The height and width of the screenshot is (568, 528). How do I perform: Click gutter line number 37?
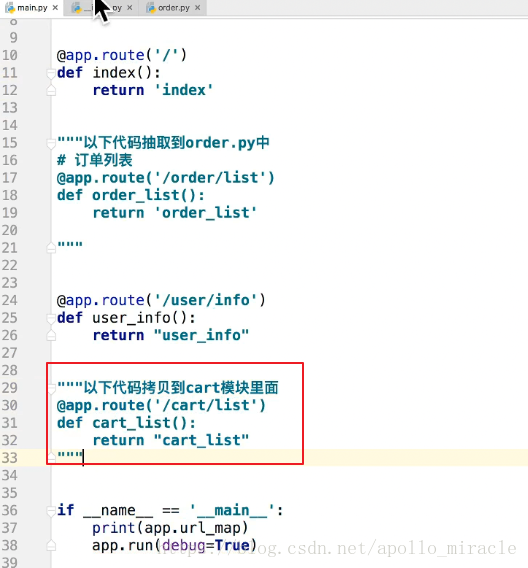coord(9,528)
